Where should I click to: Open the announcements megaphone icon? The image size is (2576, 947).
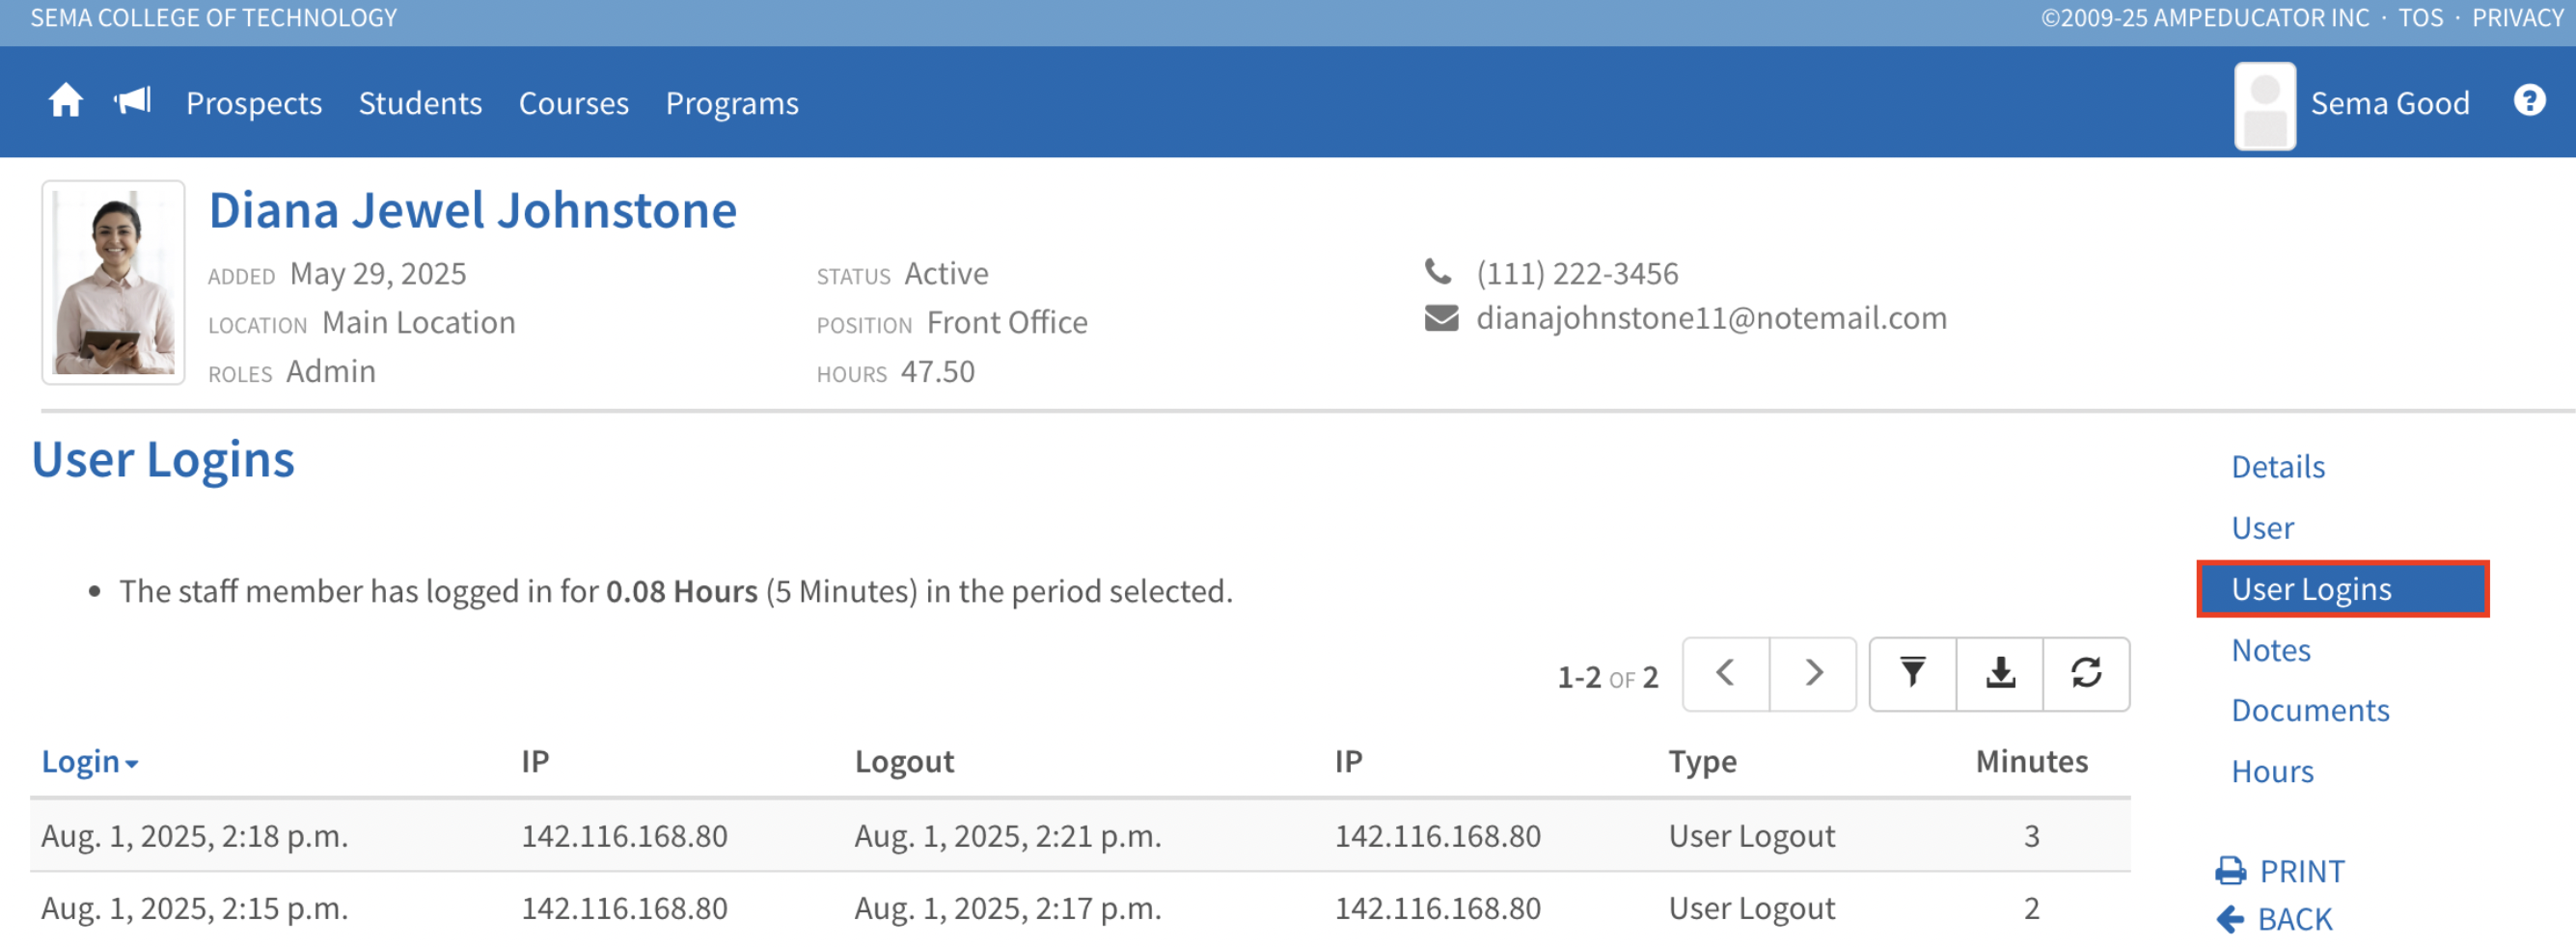click(x=132, y=102)
